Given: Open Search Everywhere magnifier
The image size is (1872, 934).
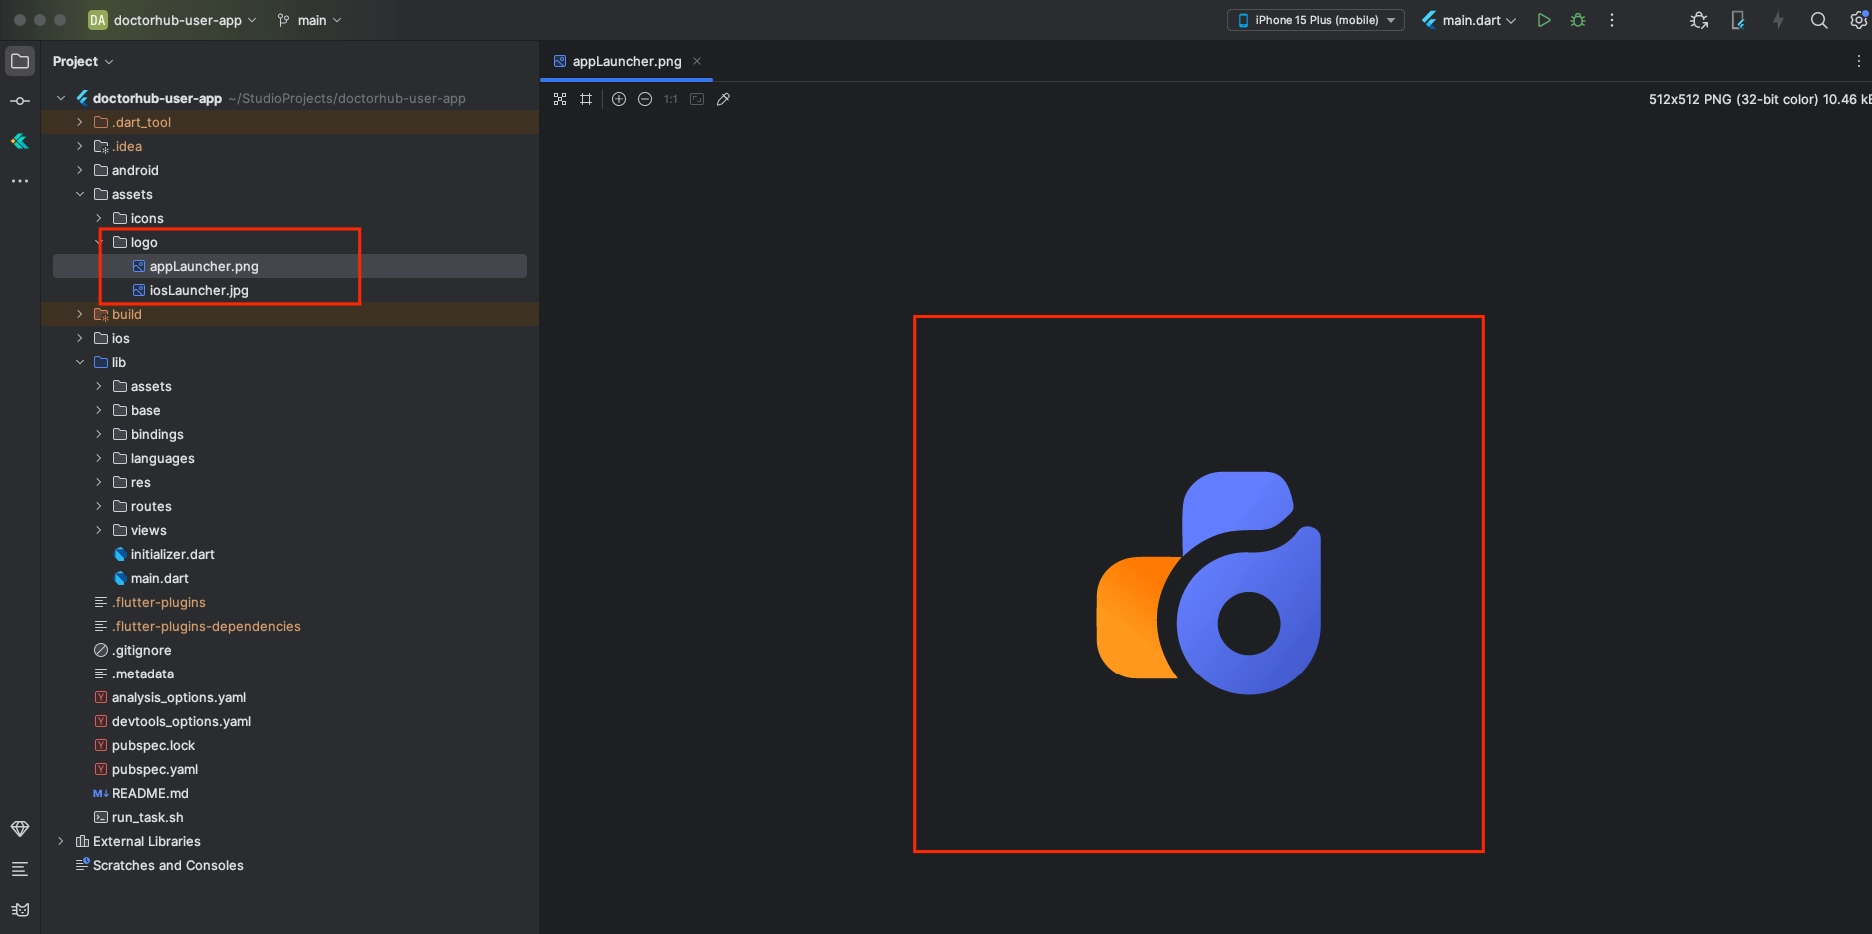Looking at the screenshot, I should [x=1819, y=20].
